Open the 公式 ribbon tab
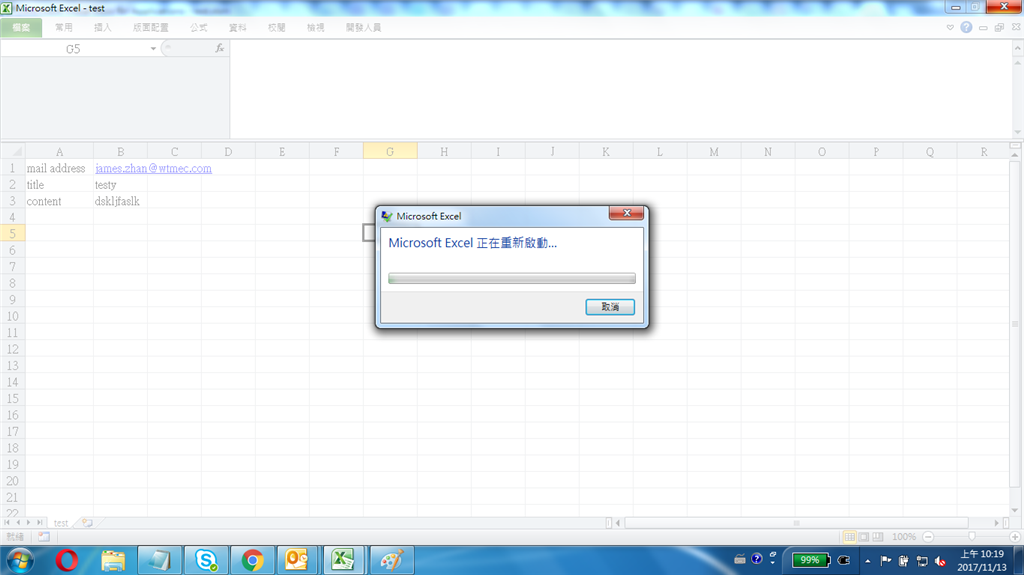The image size is (1024, 575). coord(199,27)
